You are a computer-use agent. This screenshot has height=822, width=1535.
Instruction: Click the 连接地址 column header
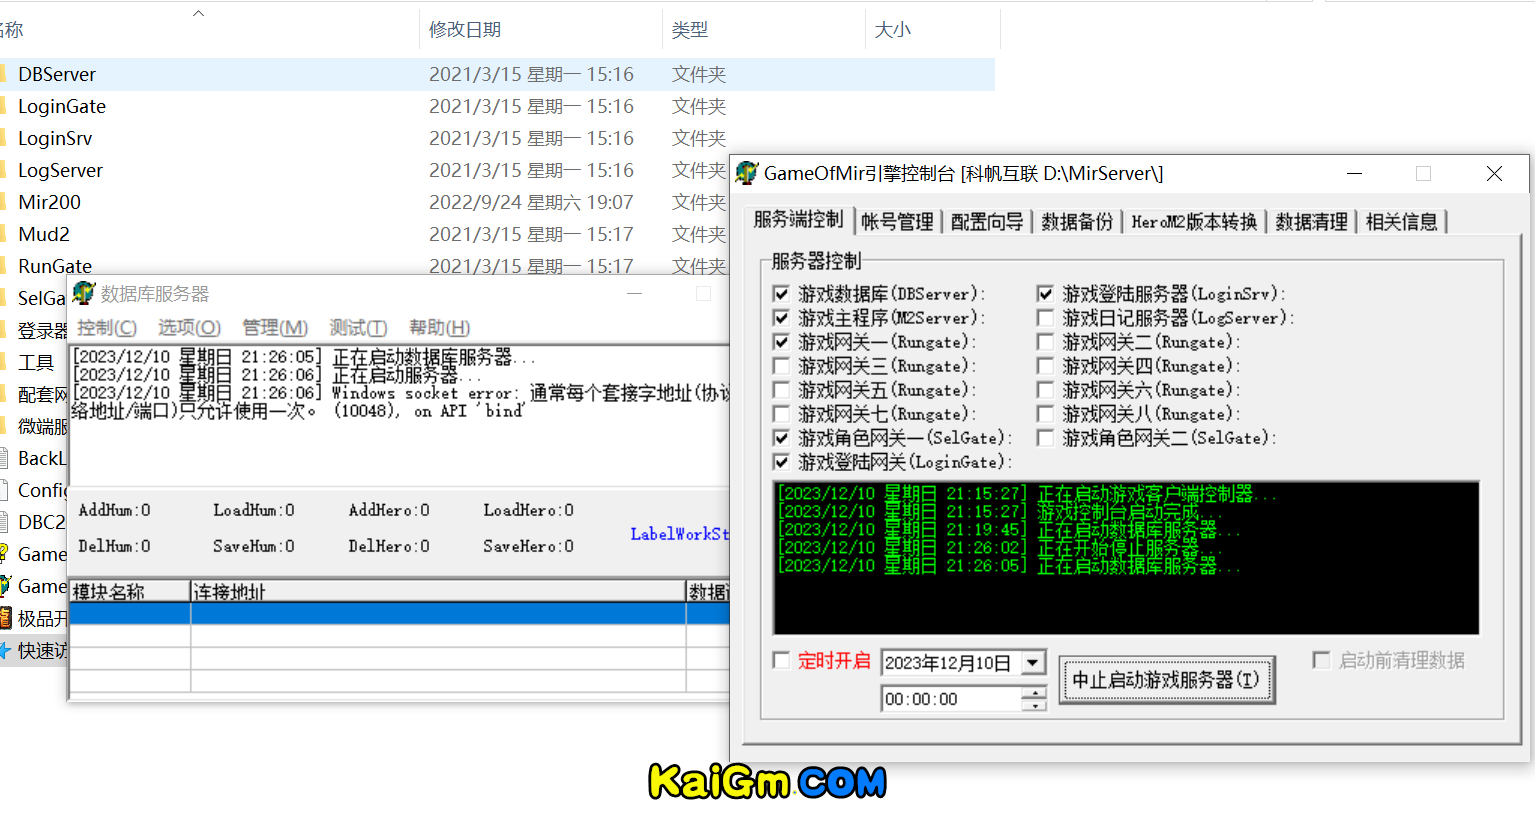[438, 592]
